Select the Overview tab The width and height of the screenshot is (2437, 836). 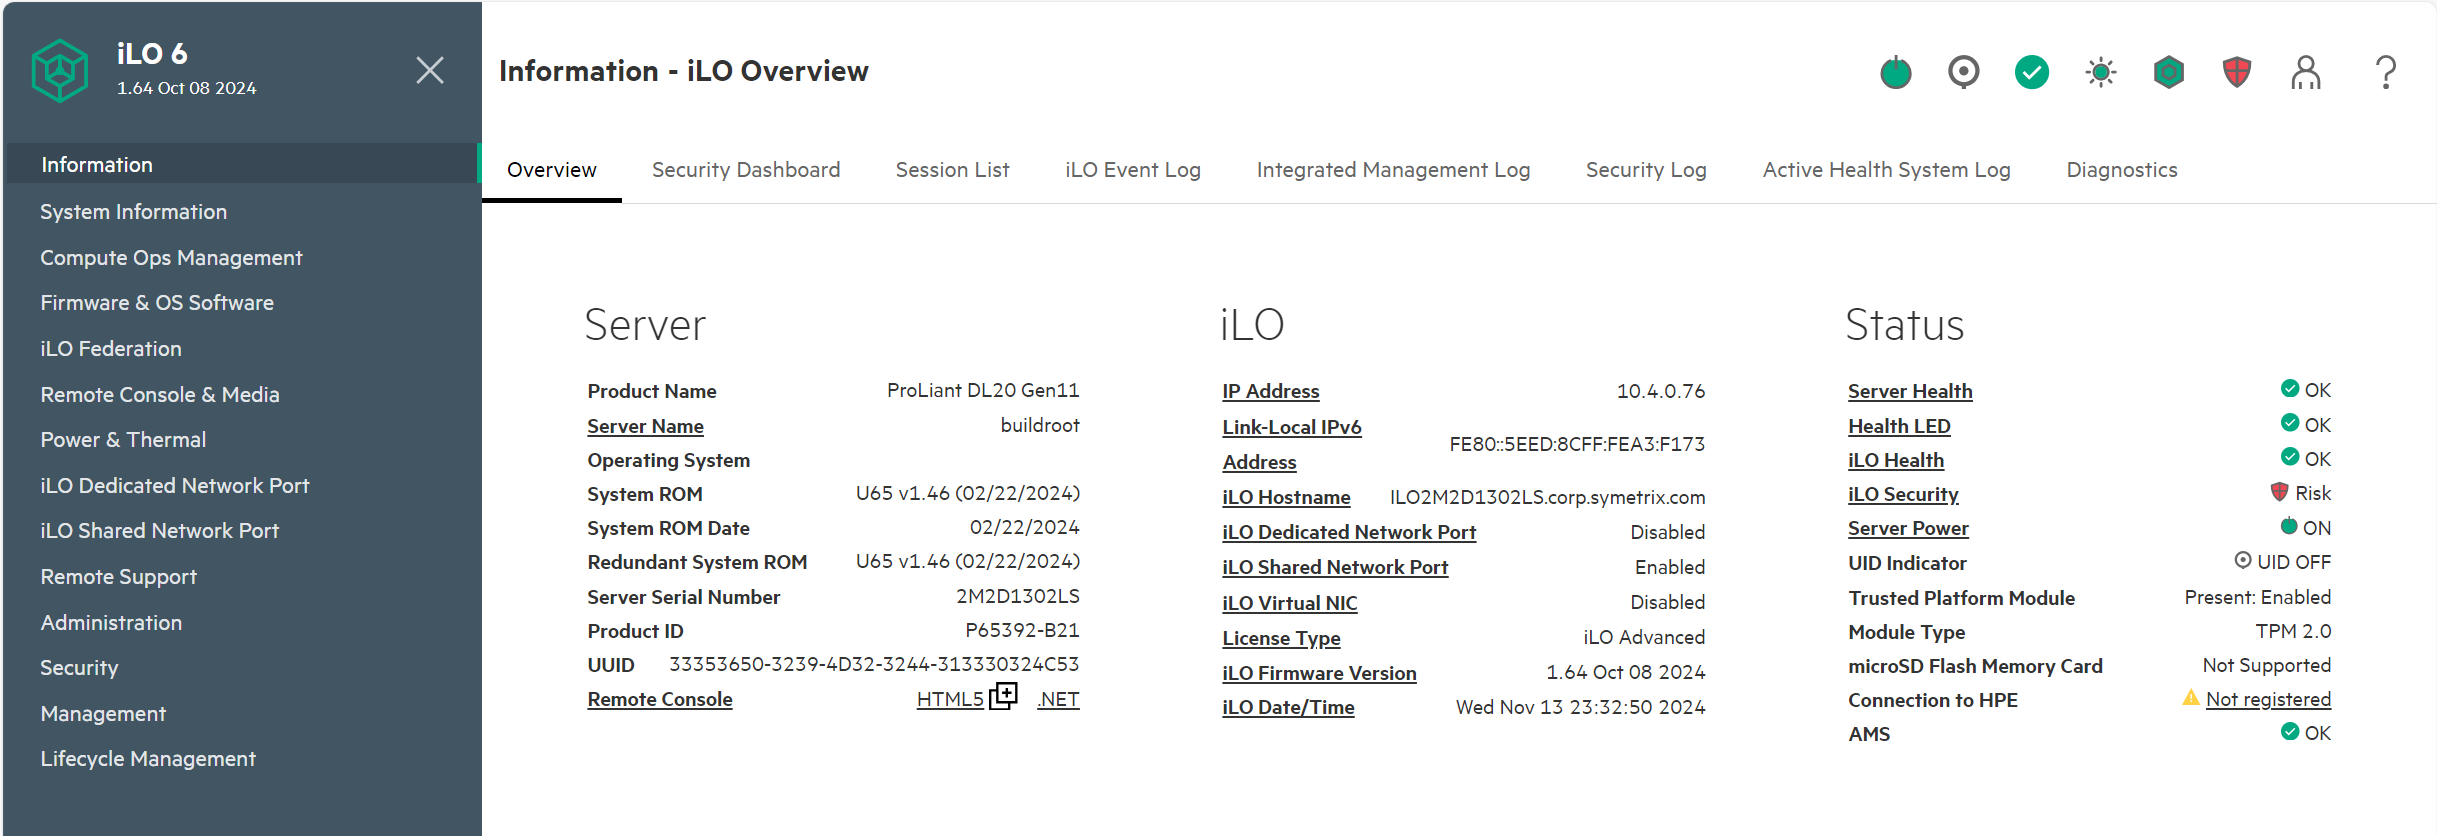pos(552,170)
